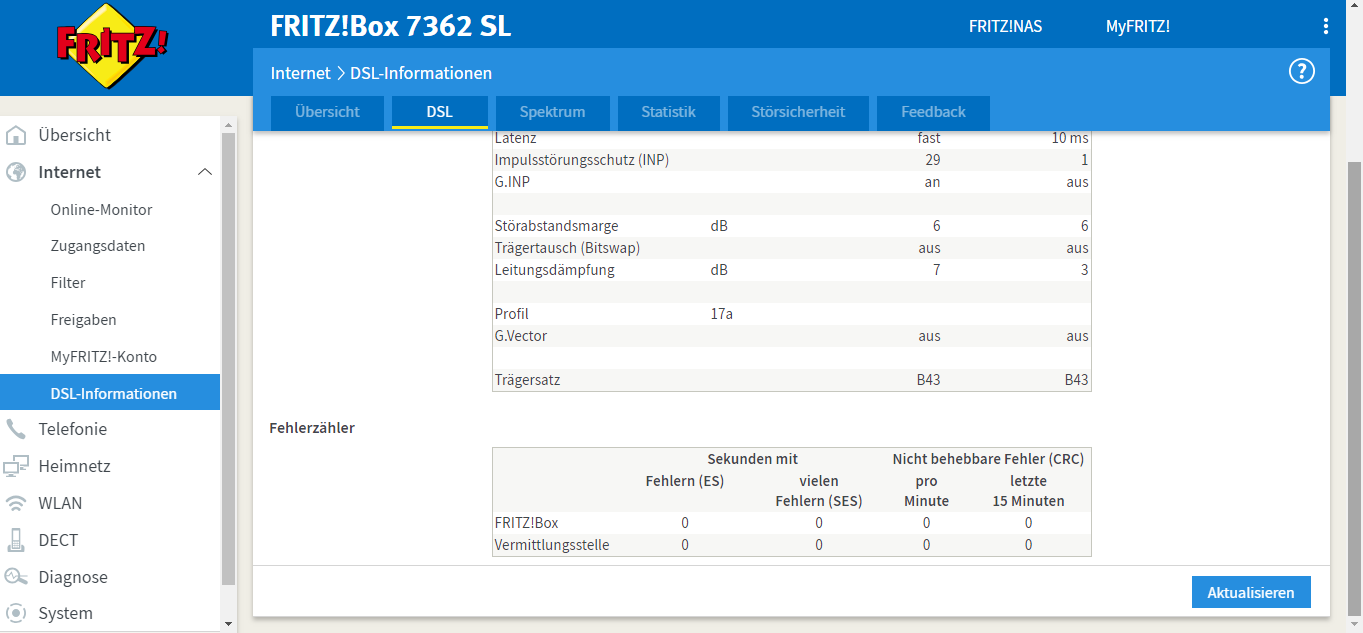Screen dimensions: 1363x633
Task: Click the Telefonie phone icon
Action: (16, 429)
